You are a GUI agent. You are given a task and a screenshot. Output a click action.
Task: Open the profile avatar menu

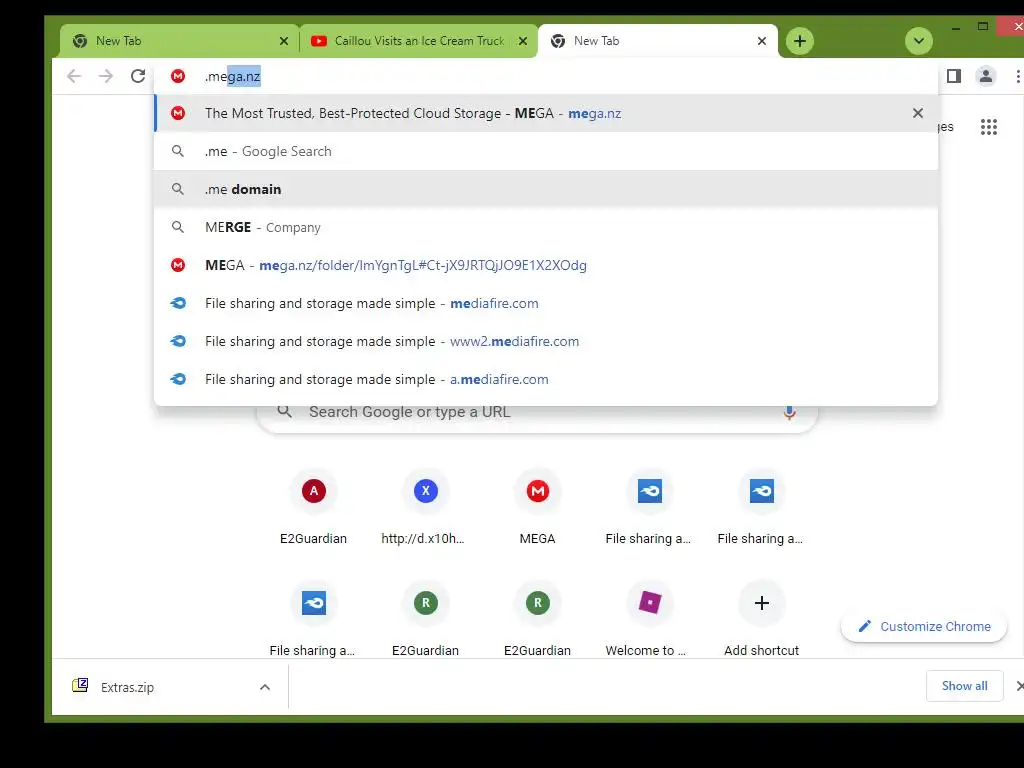(985, 76)
